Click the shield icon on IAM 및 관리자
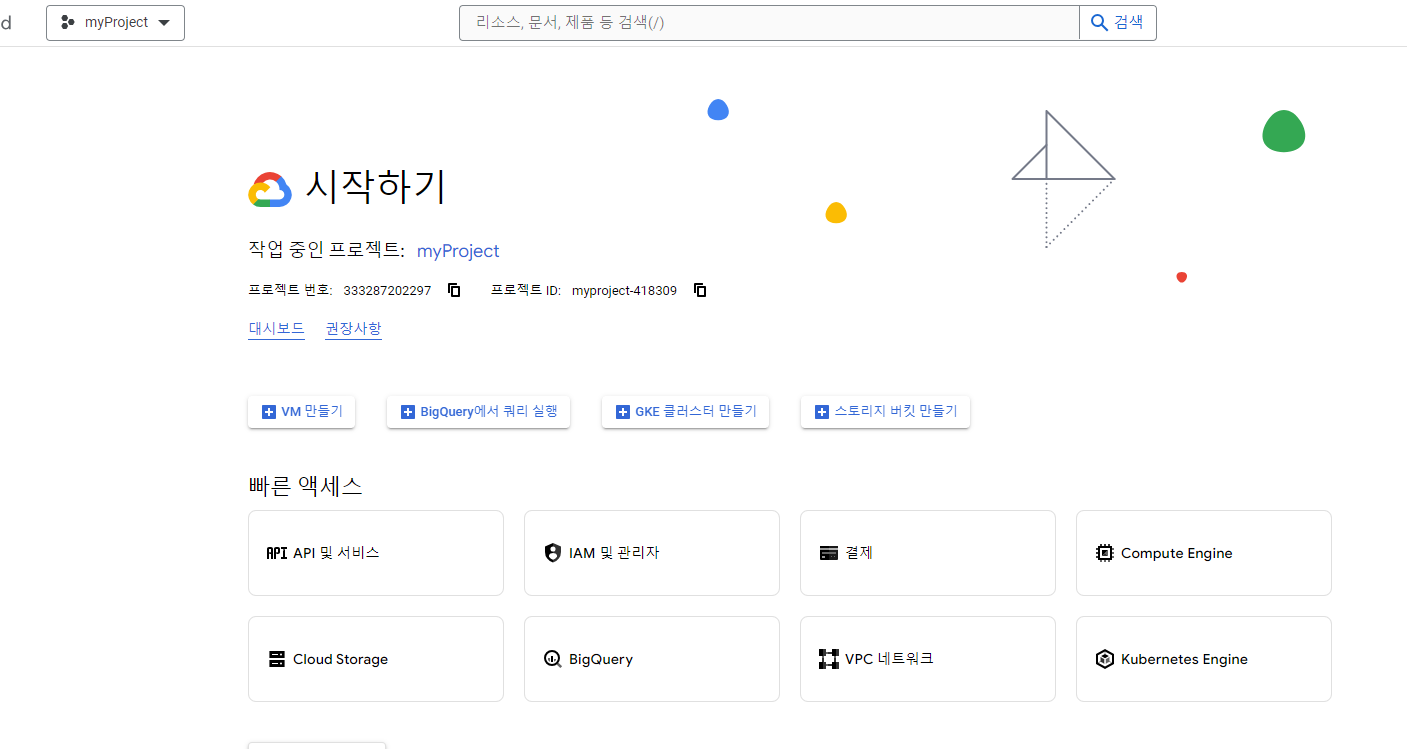1407x749 pixels. pos(553,553)
